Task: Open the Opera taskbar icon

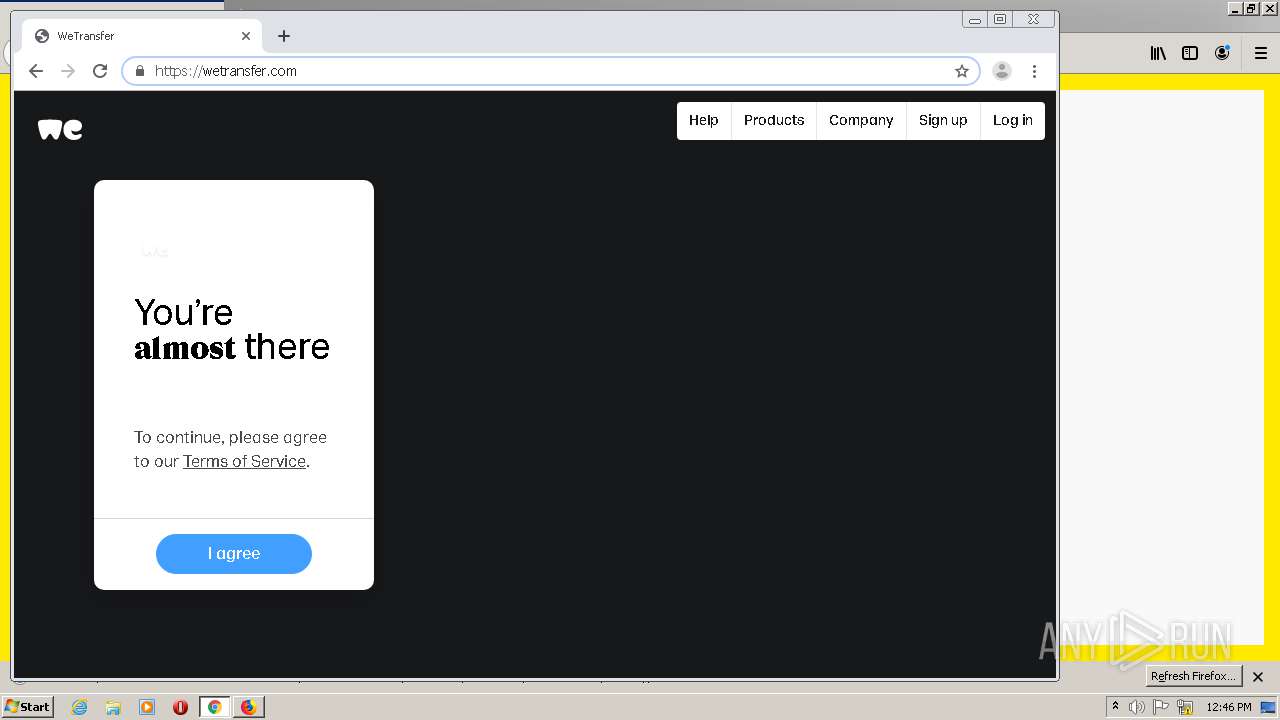Action: click(x=180, y=707)
